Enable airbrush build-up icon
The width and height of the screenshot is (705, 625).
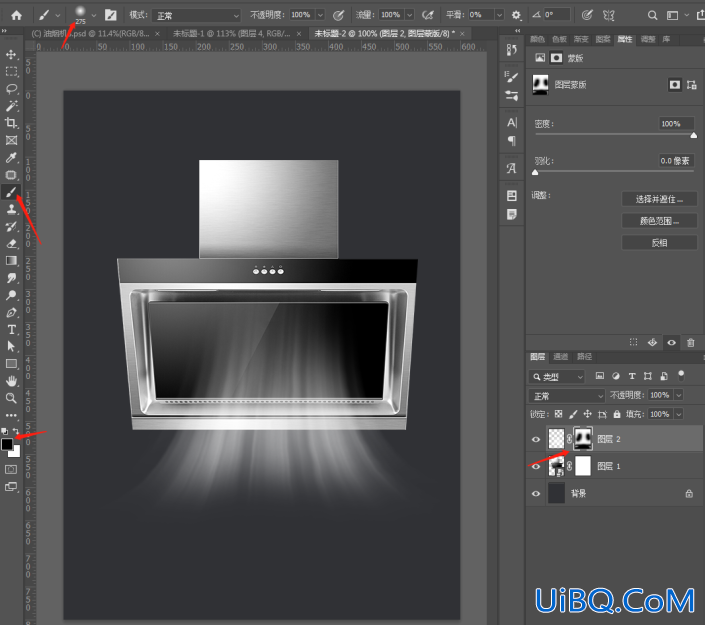pyautogui.click(x=428, y=15)
